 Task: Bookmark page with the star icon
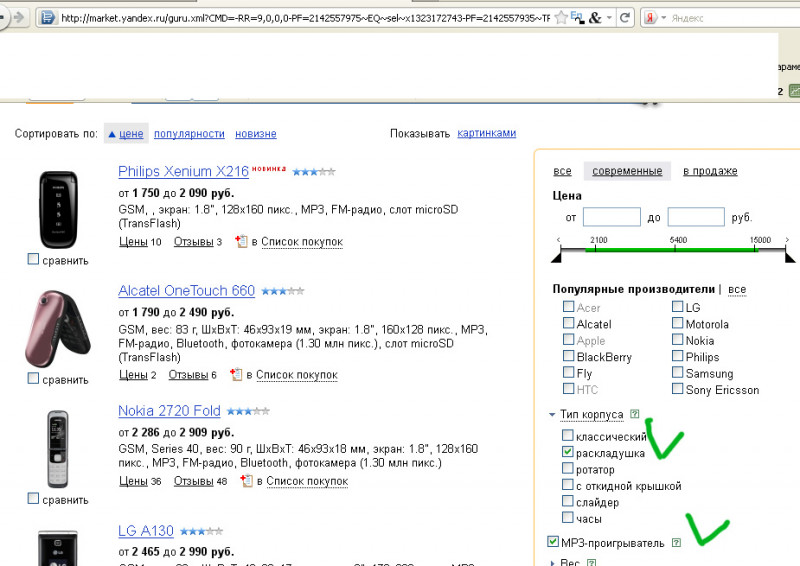click(561, 18)
